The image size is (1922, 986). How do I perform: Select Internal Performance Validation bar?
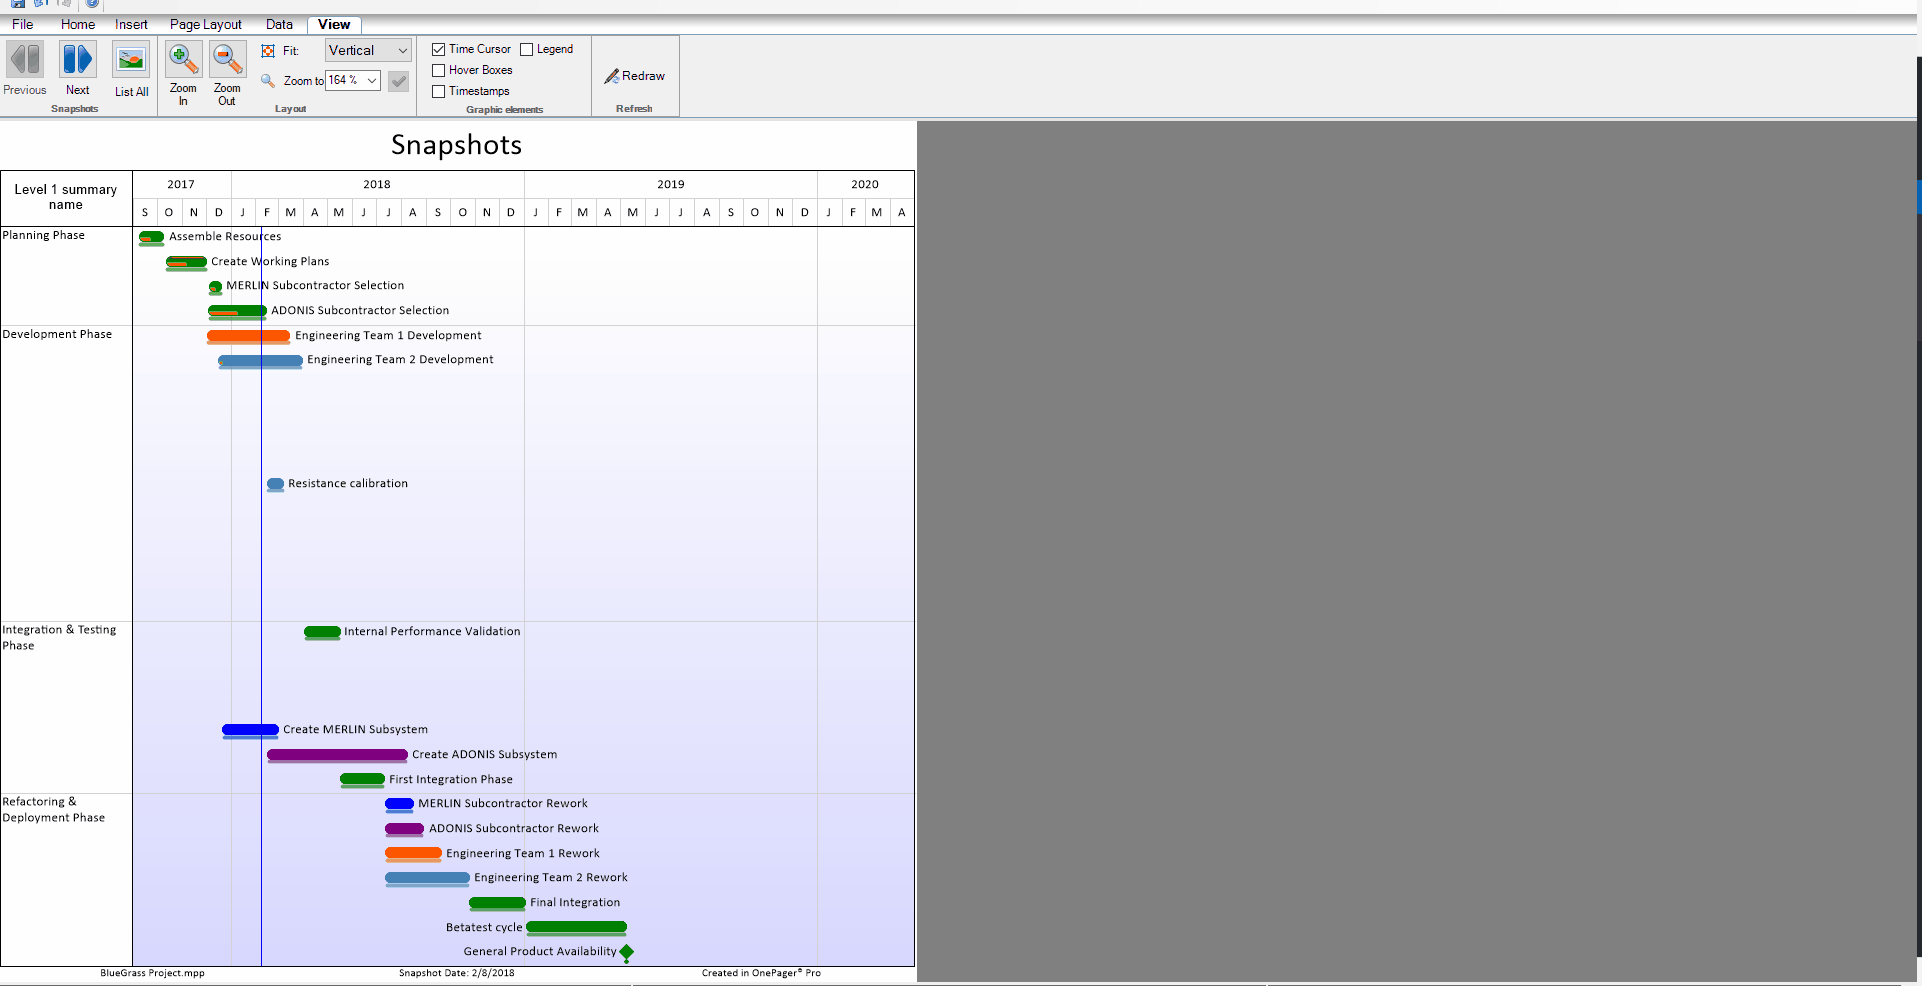point(322,632)
